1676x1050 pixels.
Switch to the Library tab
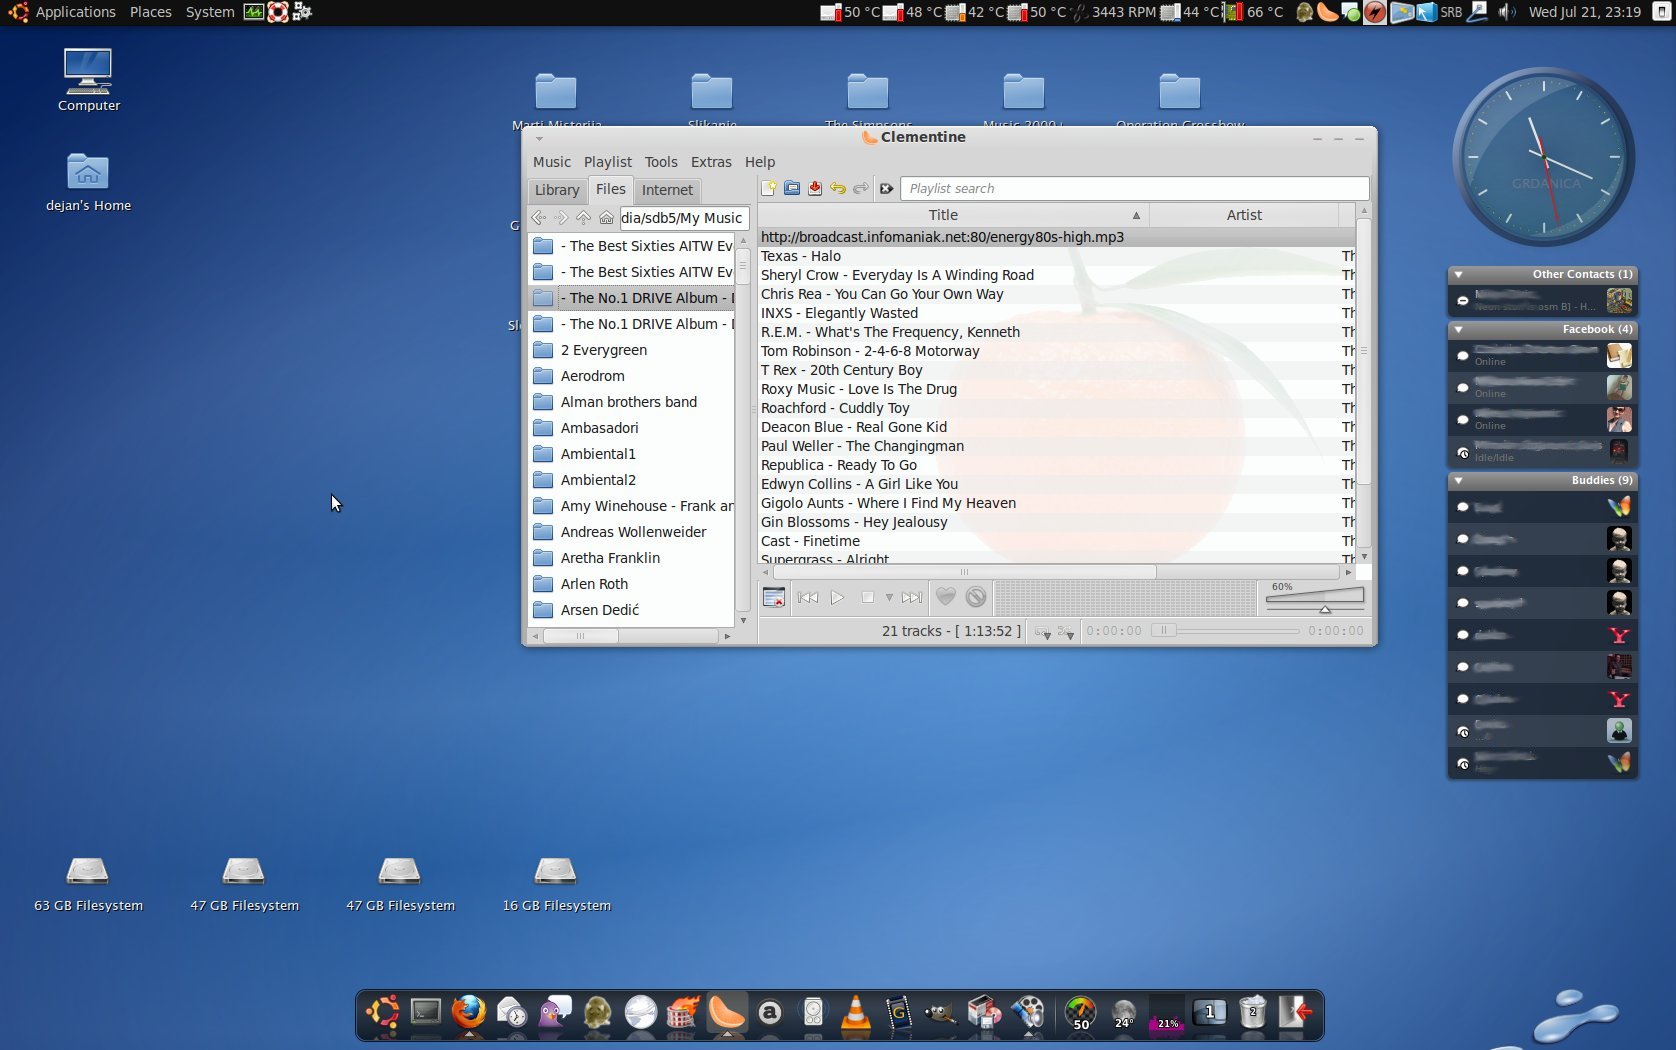(x=556, y=190)
